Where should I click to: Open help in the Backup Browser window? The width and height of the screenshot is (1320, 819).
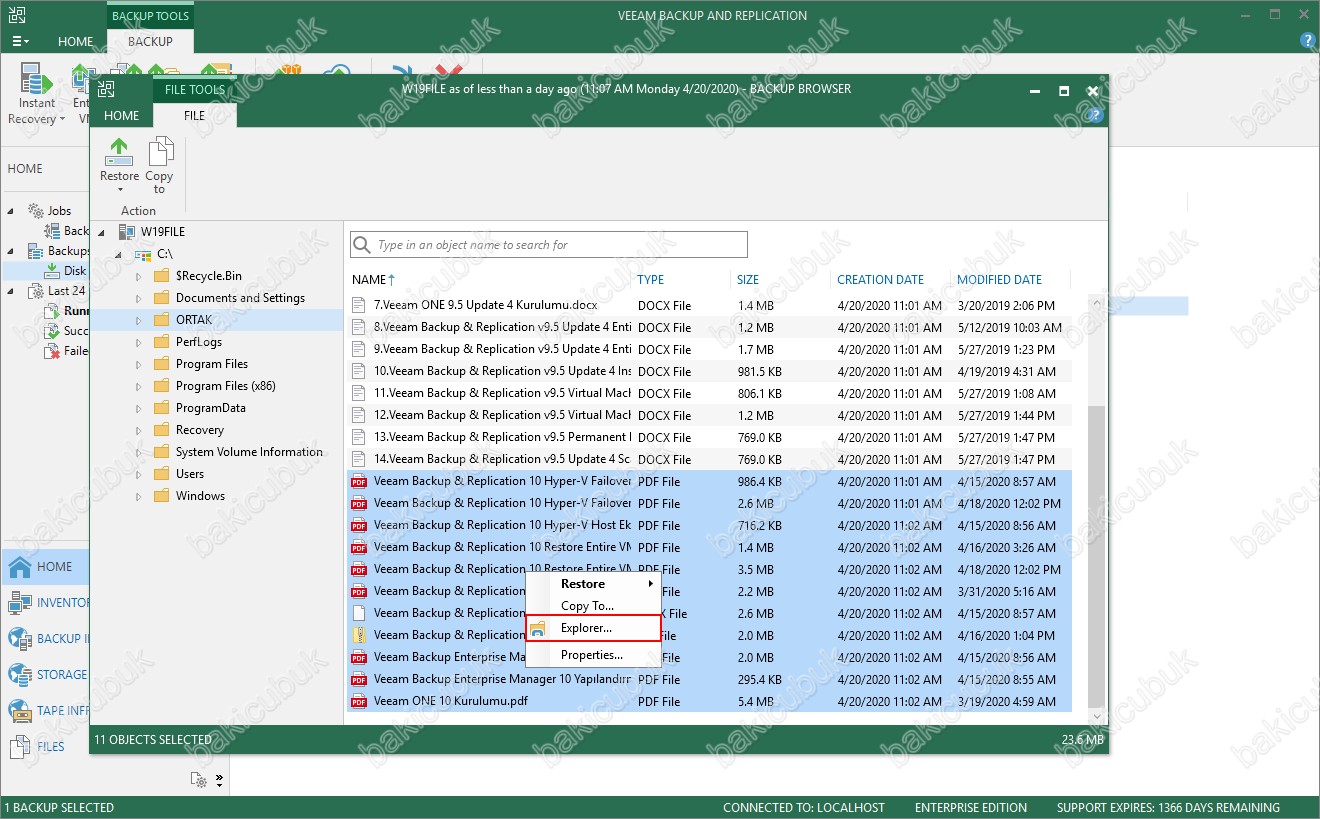click(1097, 116)
